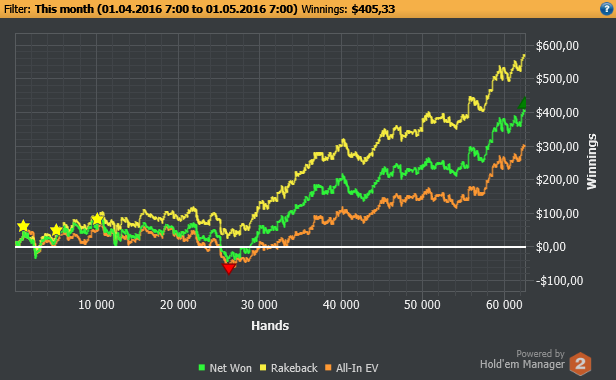The image size is (616, 380).
Task: Click the $200,00 axis value
Action: pyautogui.click(x=557, y=180)
